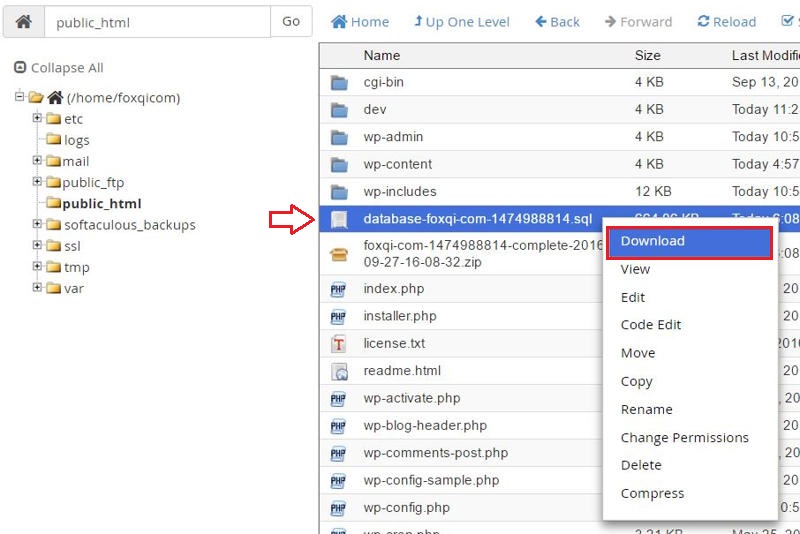Select ssl in the folder tree
This screenshot has width=800, height=534.
72,246
